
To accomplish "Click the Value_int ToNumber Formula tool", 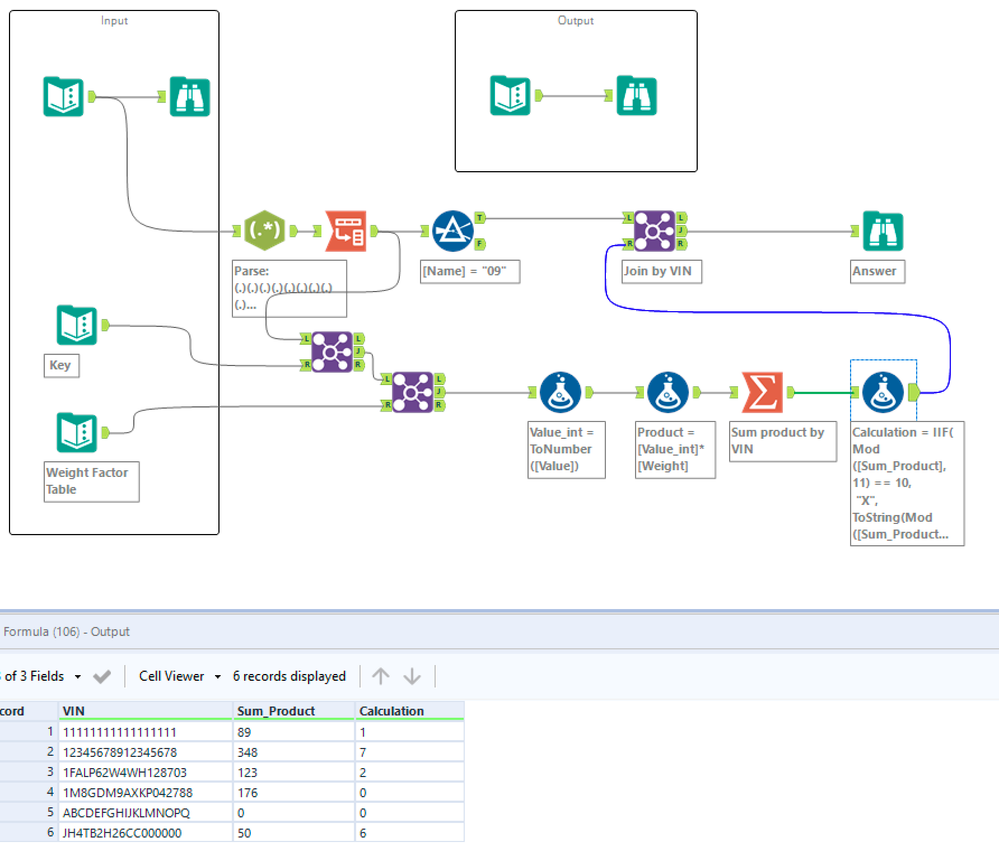I will click(560, 392).
